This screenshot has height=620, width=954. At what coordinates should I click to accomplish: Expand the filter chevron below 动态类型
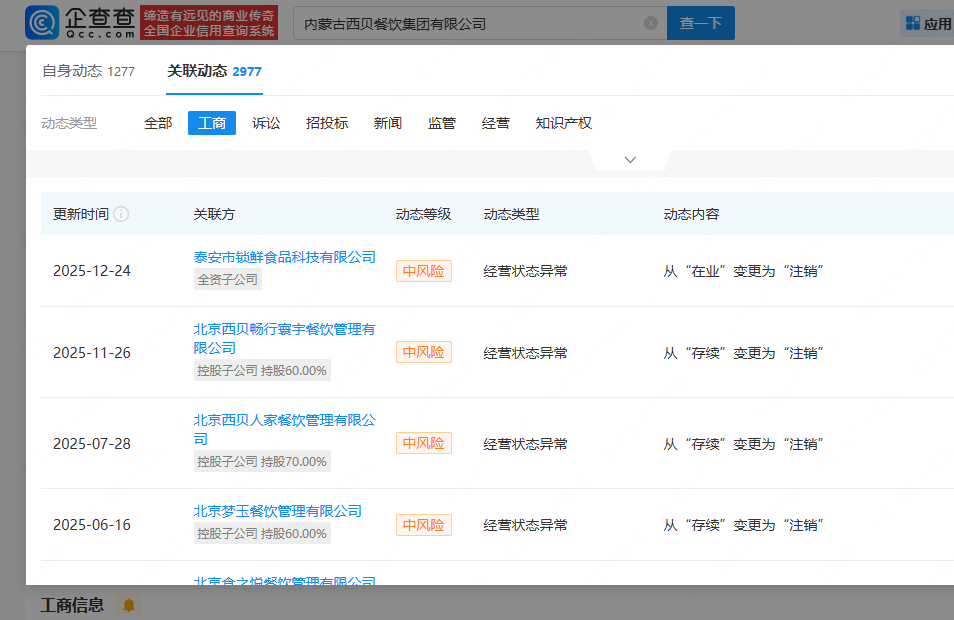coord(630,160)
